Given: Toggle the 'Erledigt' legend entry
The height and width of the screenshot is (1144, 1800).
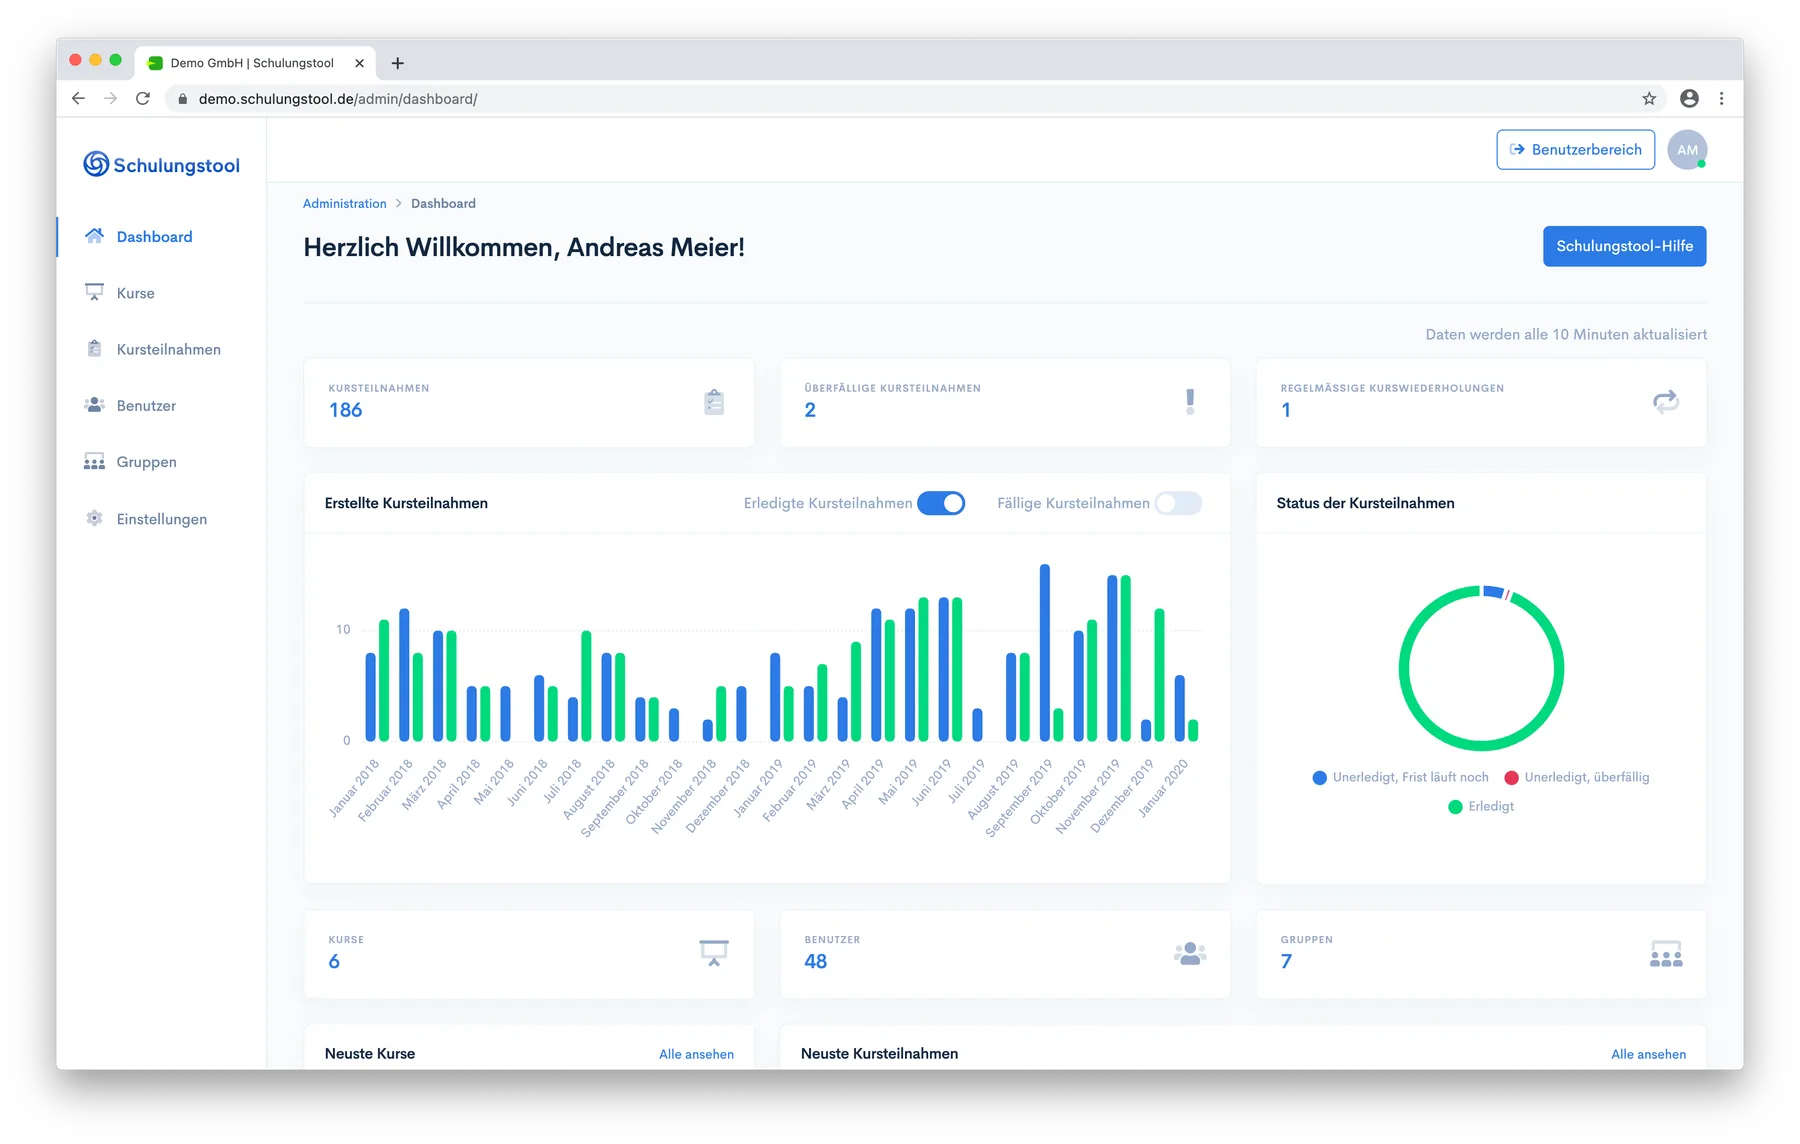Looking at the screenshot, I should click(1481, 806).
